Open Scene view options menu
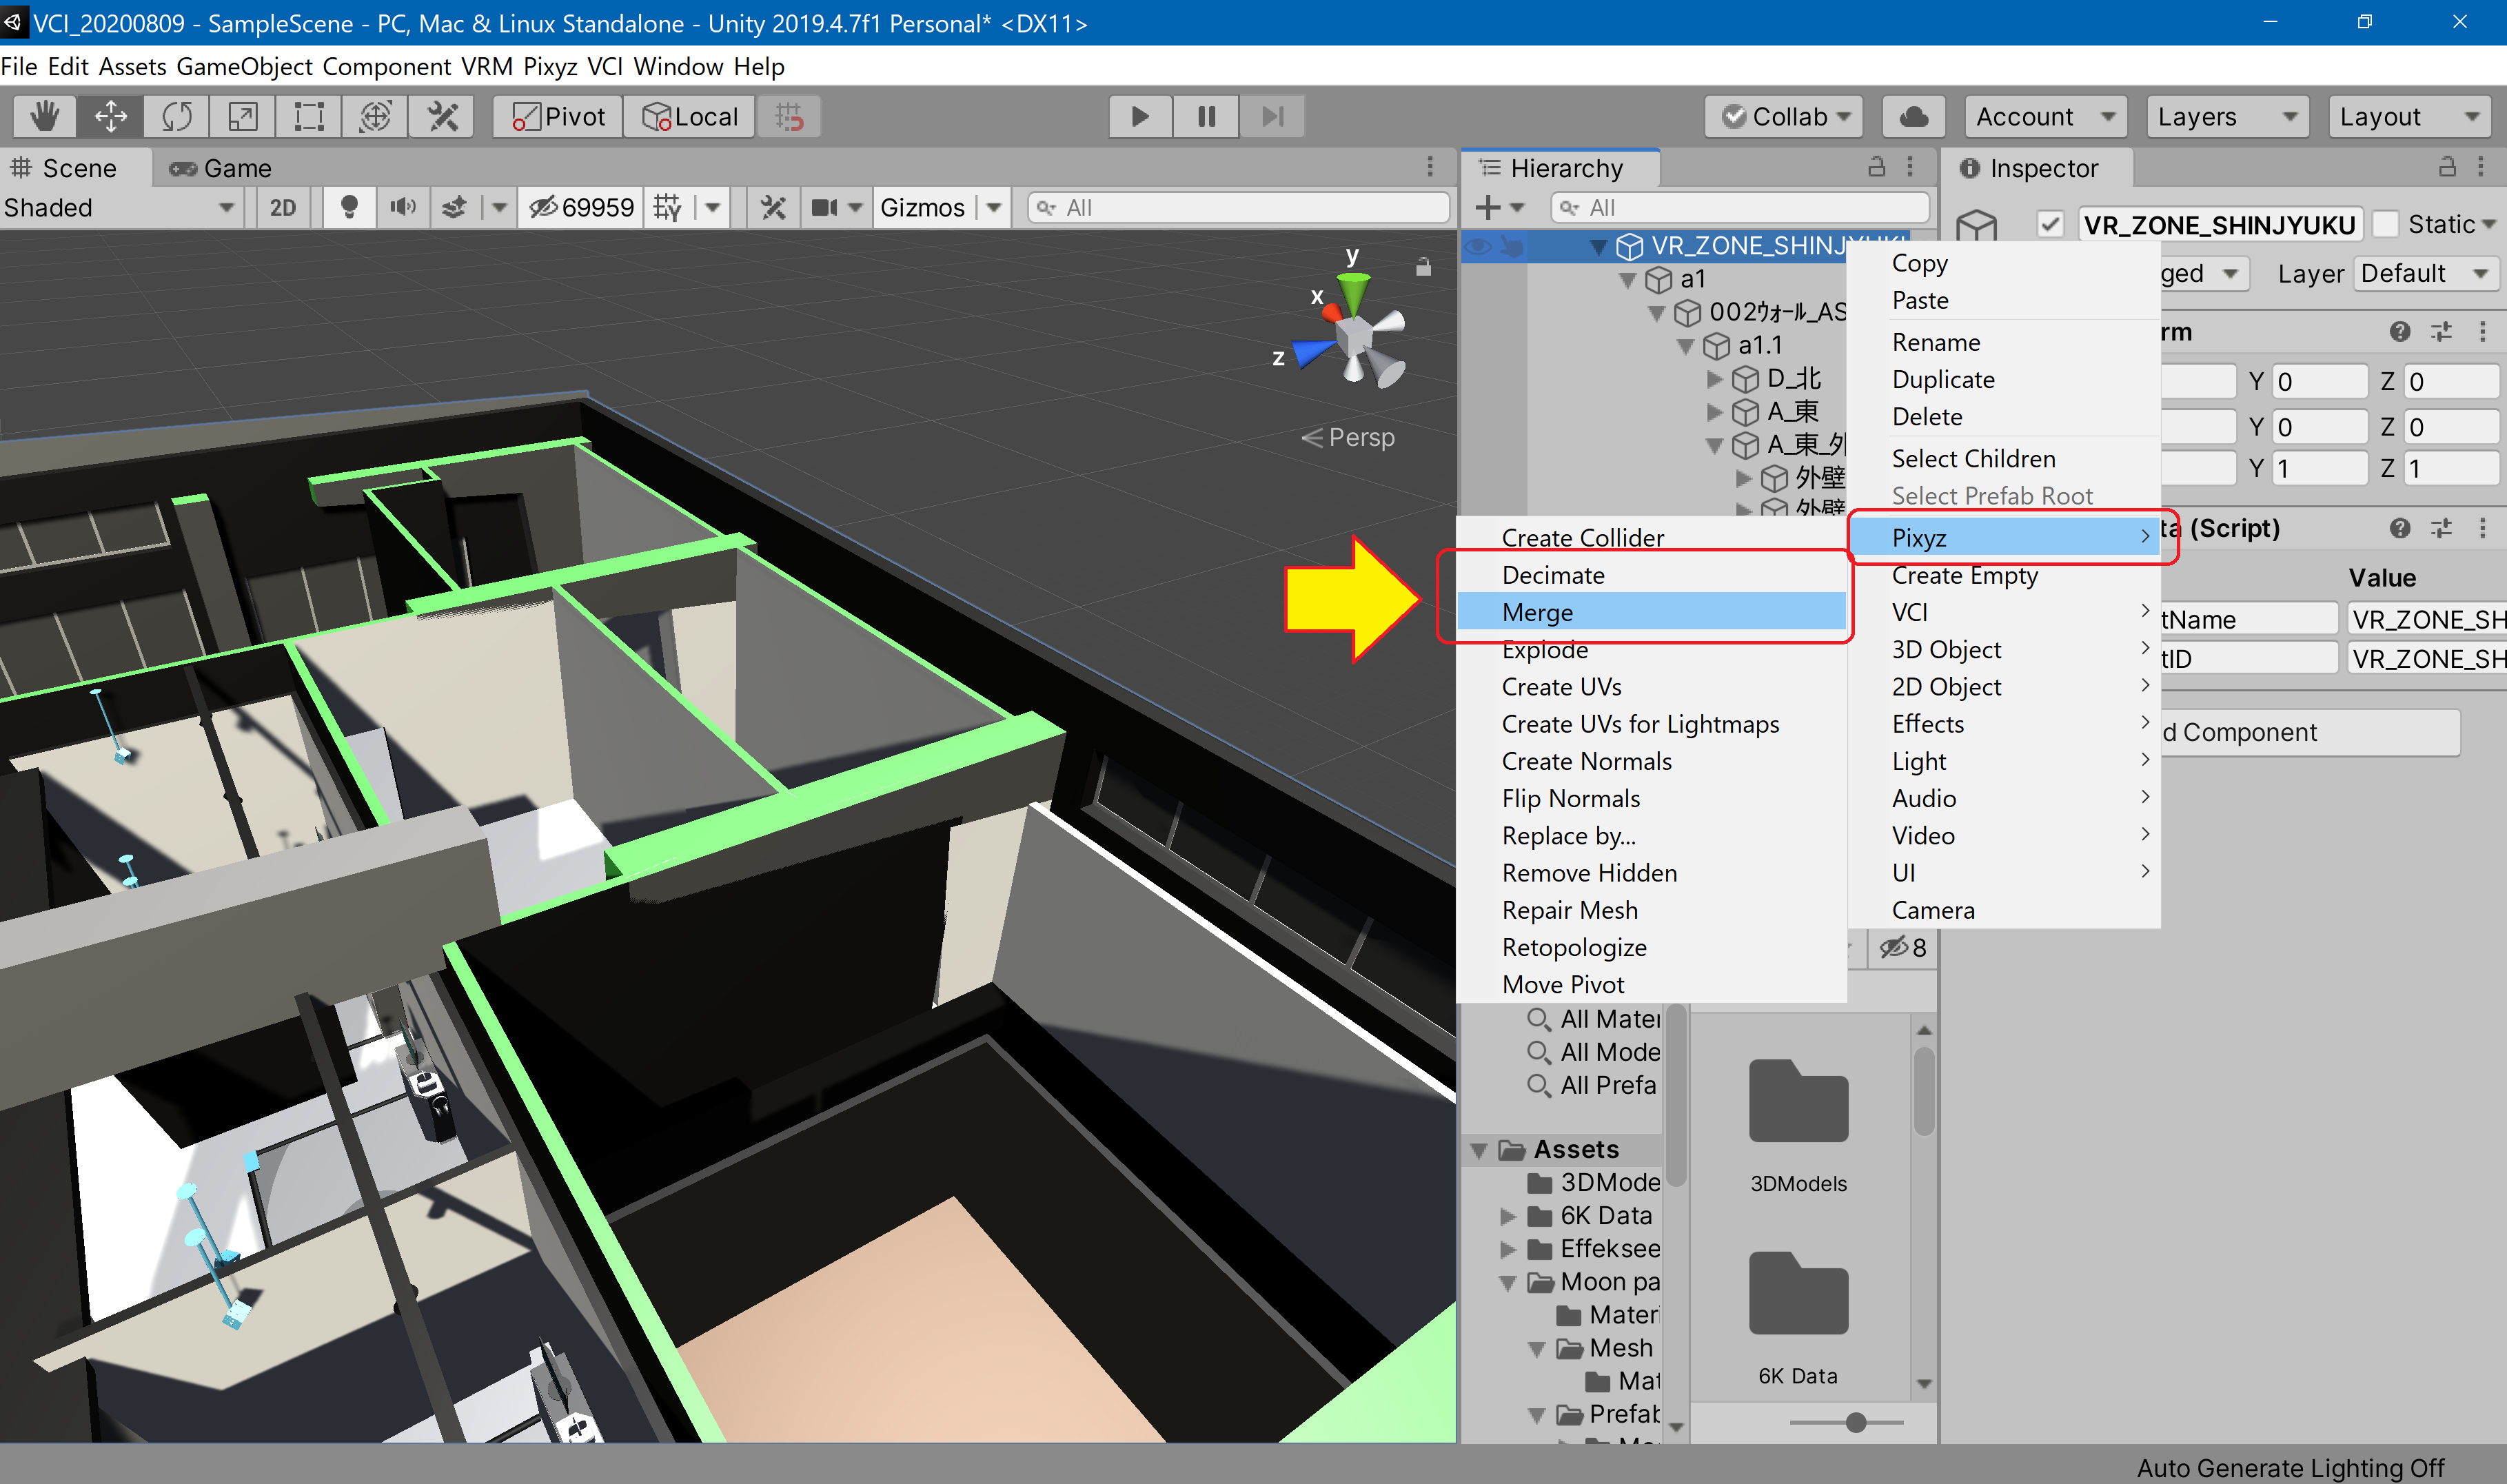The image size is (2507, 1484). click(x=1430, y=167)
